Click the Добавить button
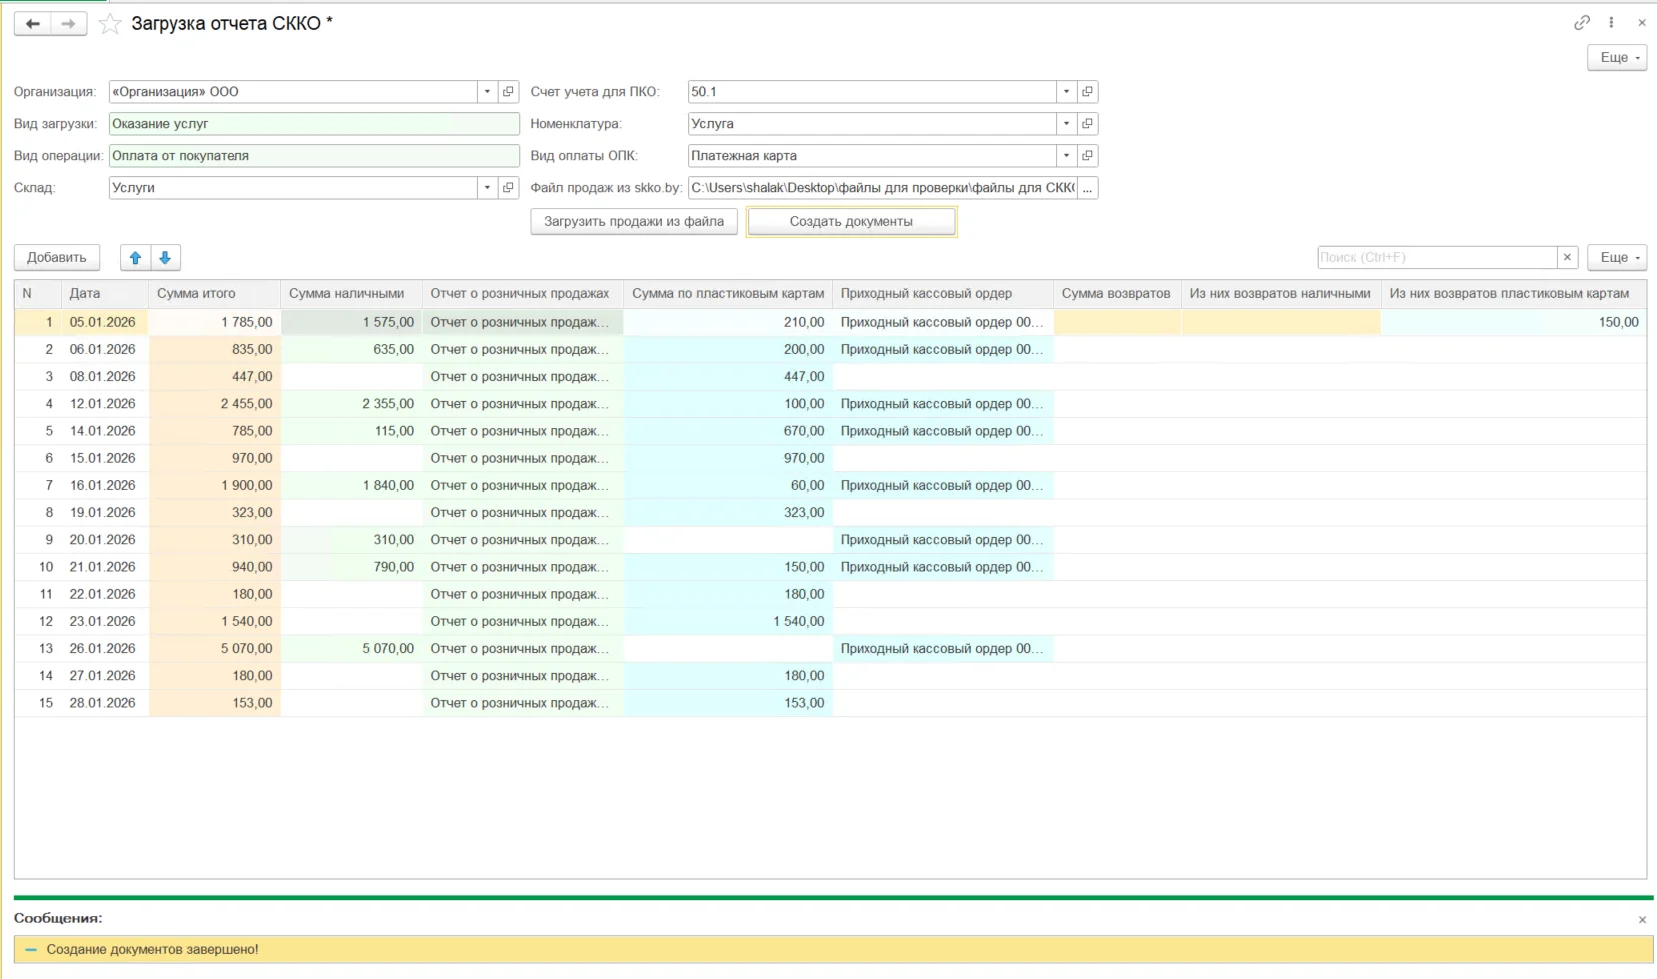This screenshot has height=979, width=1657. [57, 257]
